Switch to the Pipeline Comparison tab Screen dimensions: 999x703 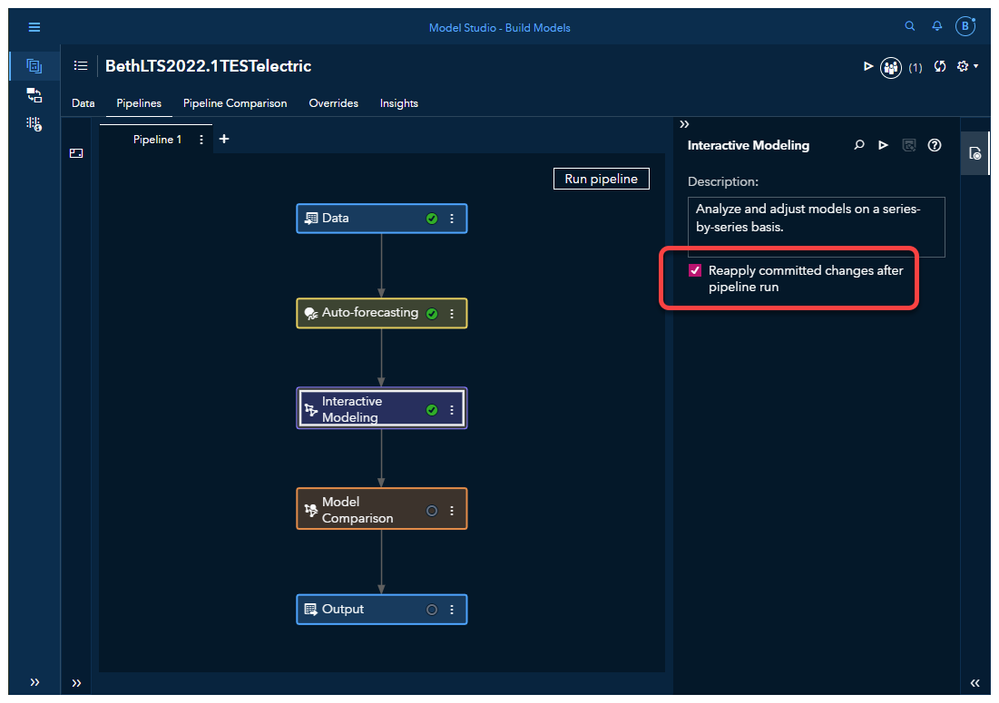[235, 103]
